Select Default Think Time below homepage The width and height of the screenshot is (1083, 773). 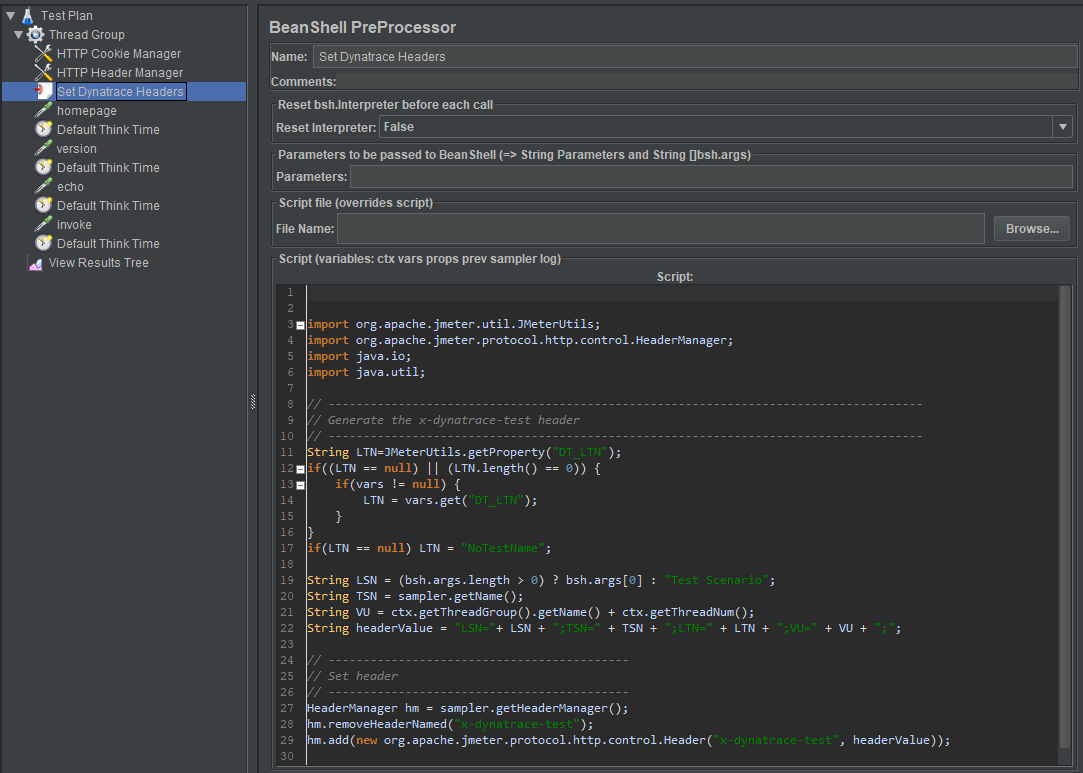click(x=108, y=129)
